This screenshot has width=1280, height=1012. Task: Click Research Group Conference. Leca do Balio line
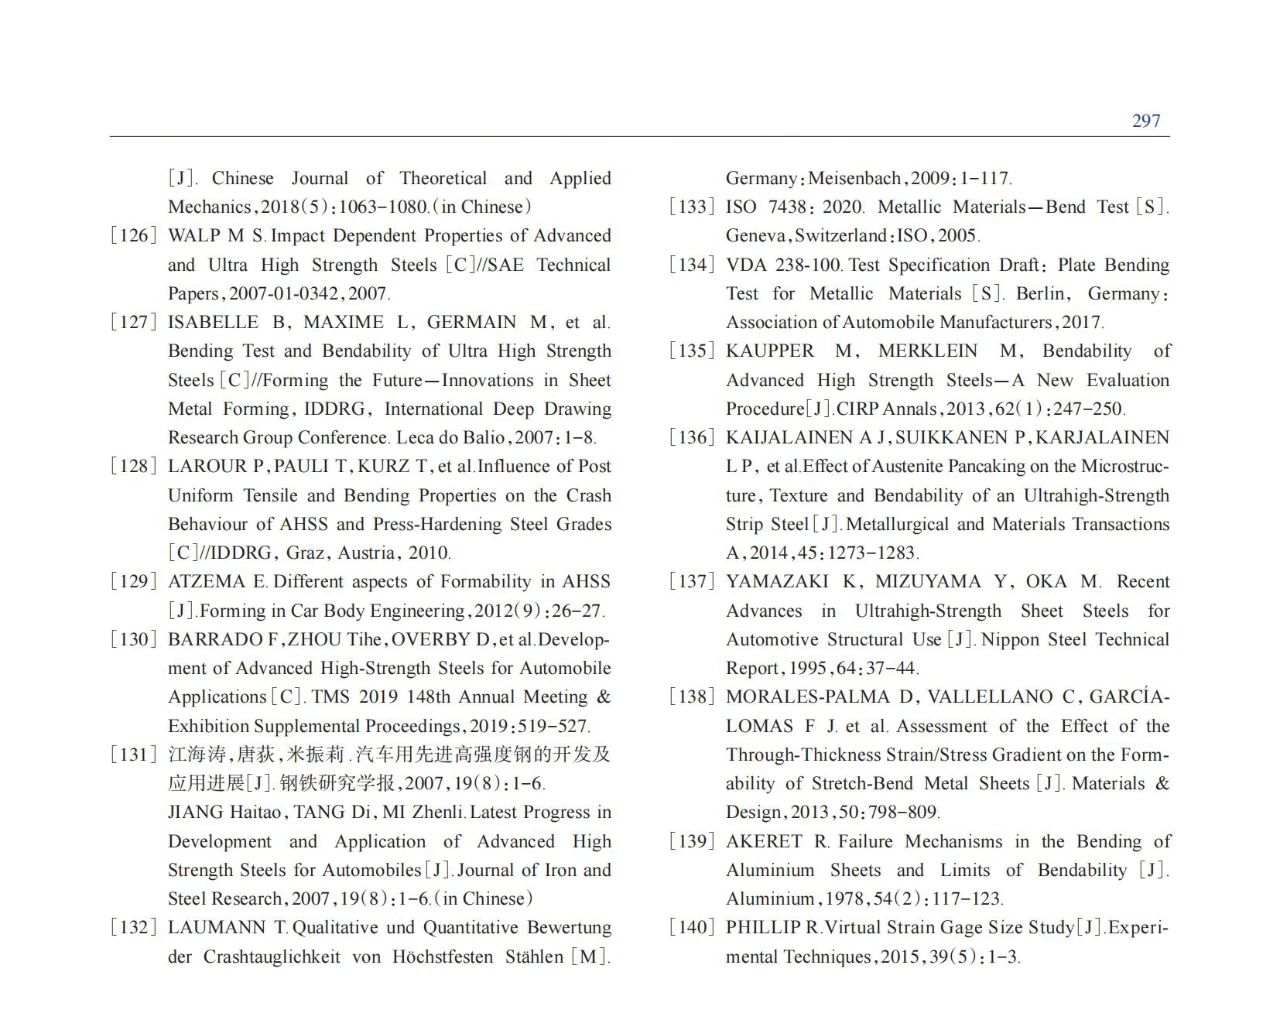[382, 437]
